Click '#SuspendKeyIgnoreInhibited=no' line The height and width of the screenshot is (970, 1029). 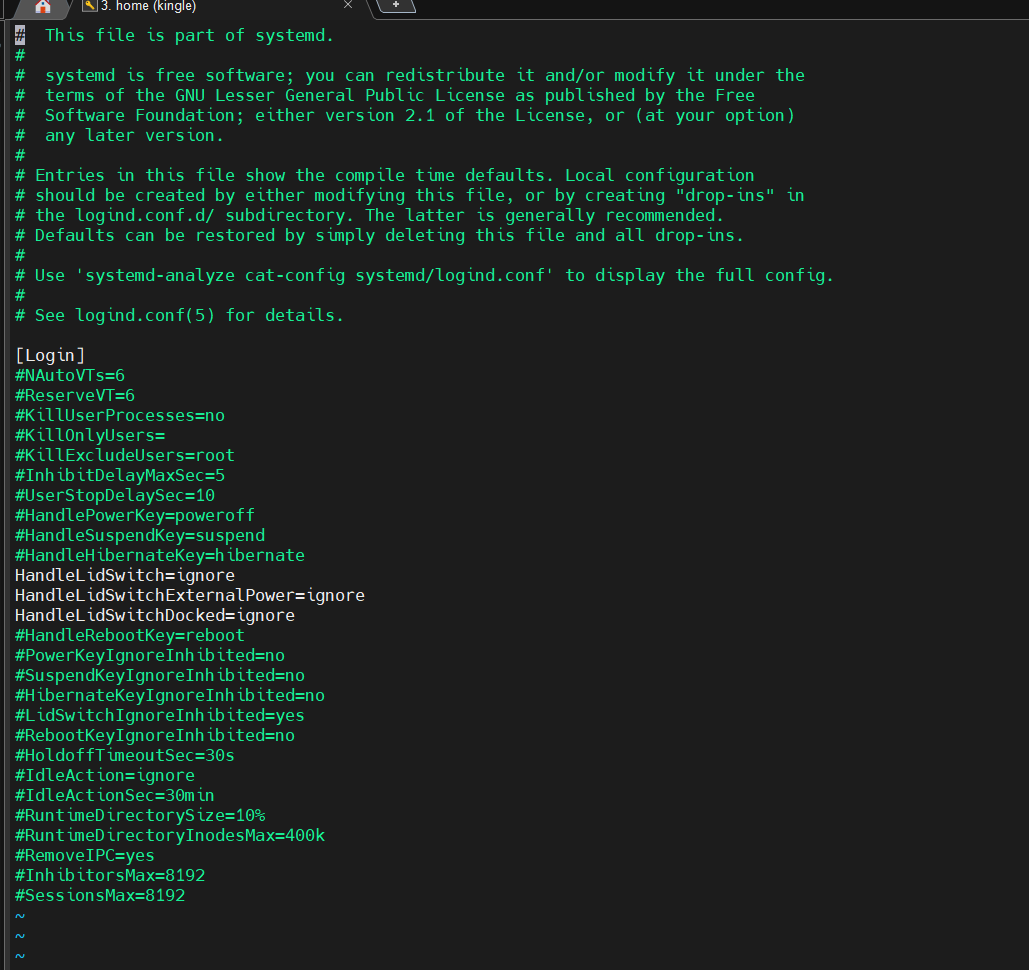(x=159, y=676)
